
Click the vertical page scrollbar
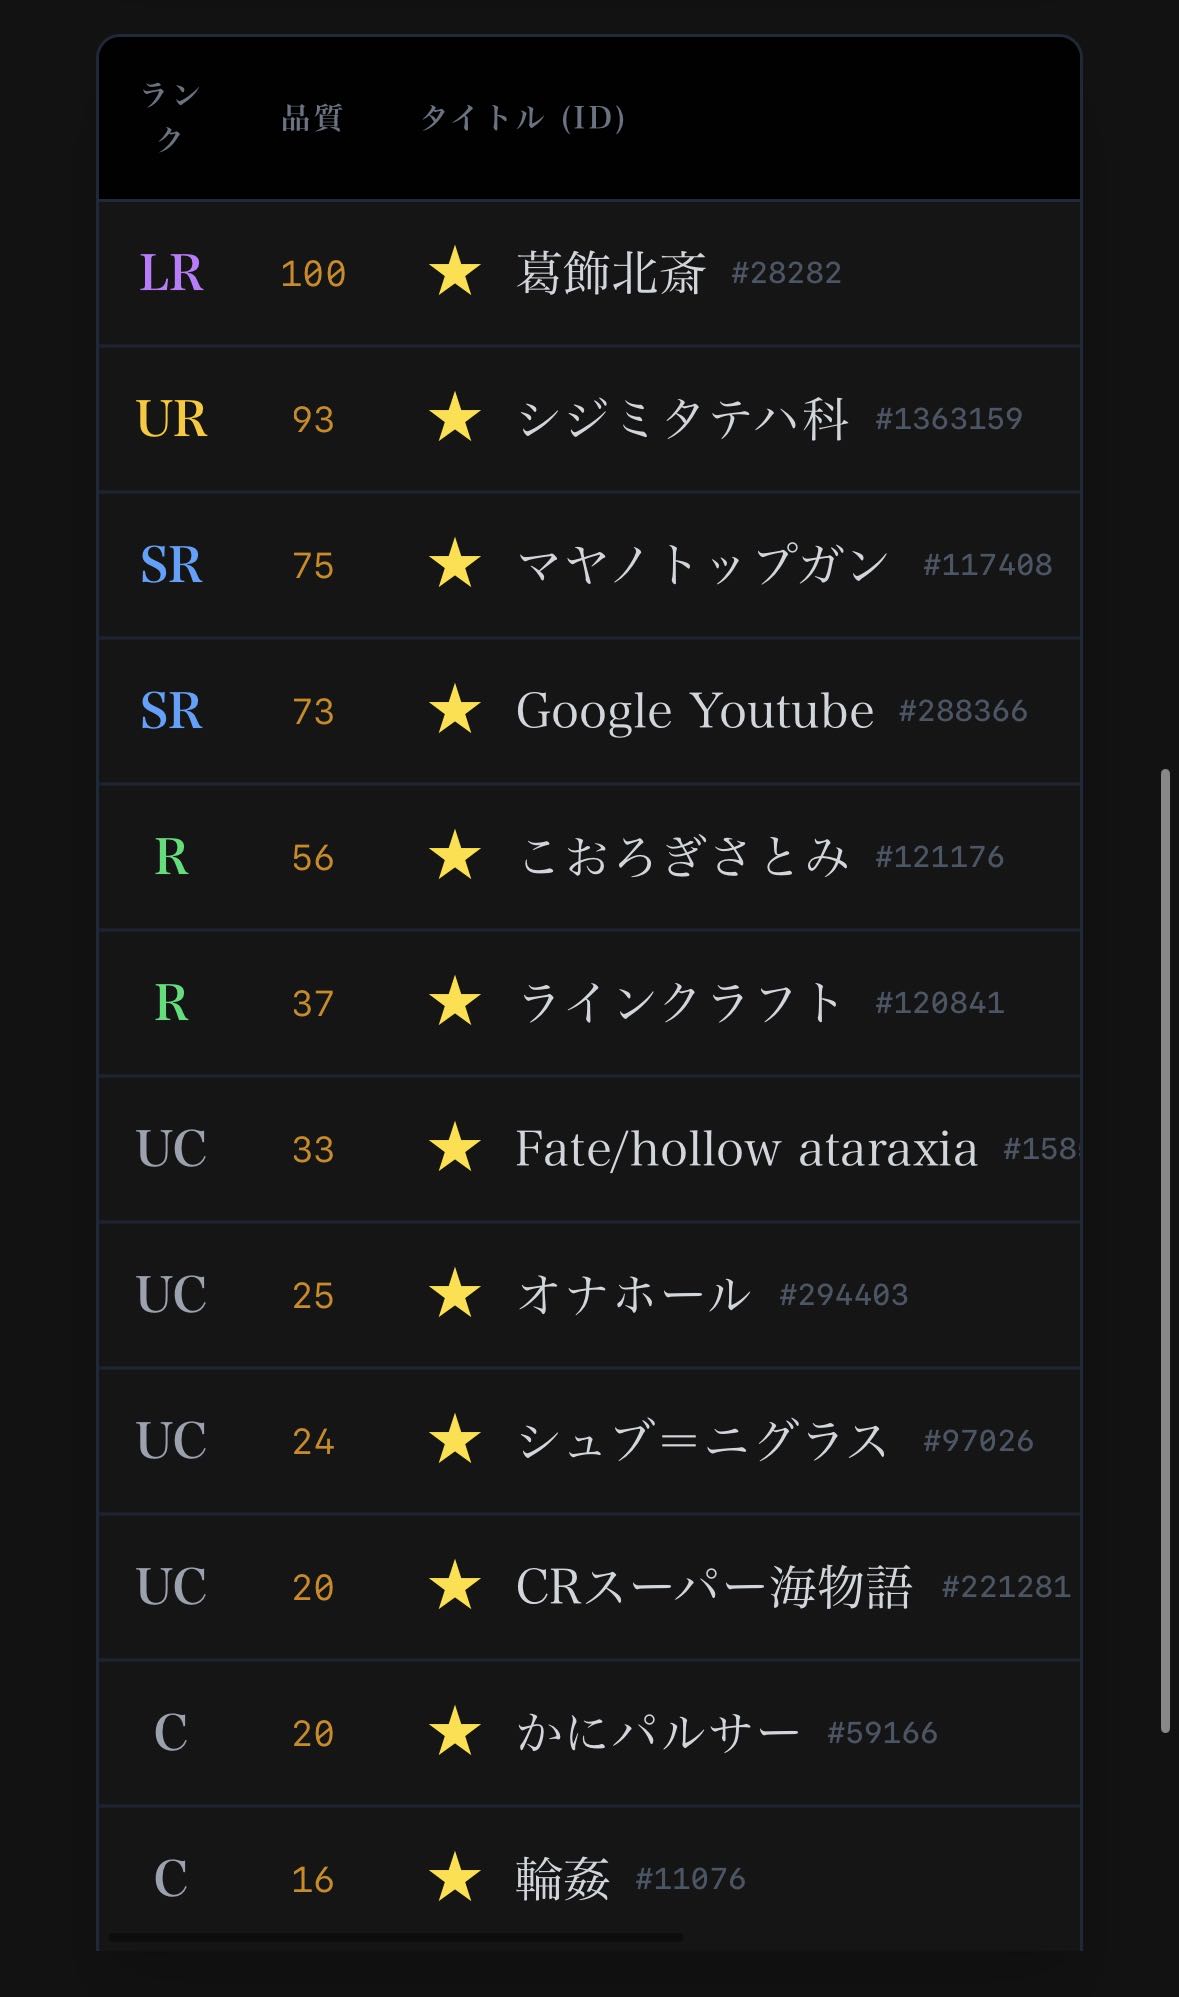1164,1250
